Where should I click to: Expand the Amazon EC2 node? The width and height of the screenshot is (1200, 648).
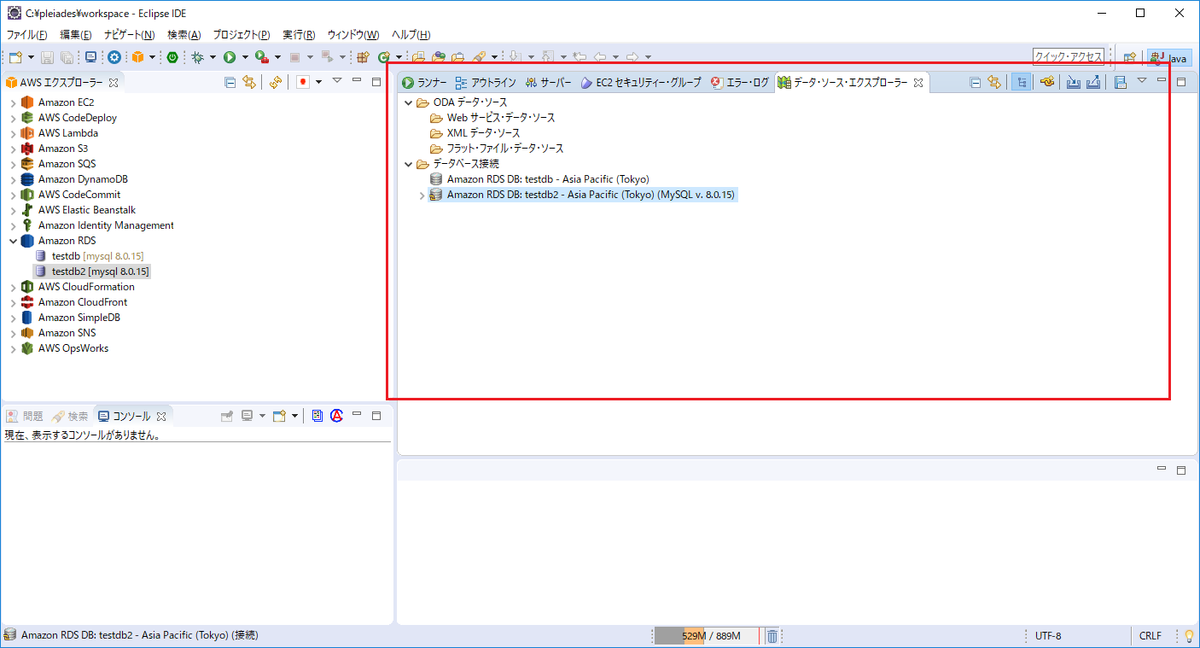tap(12, 103)
